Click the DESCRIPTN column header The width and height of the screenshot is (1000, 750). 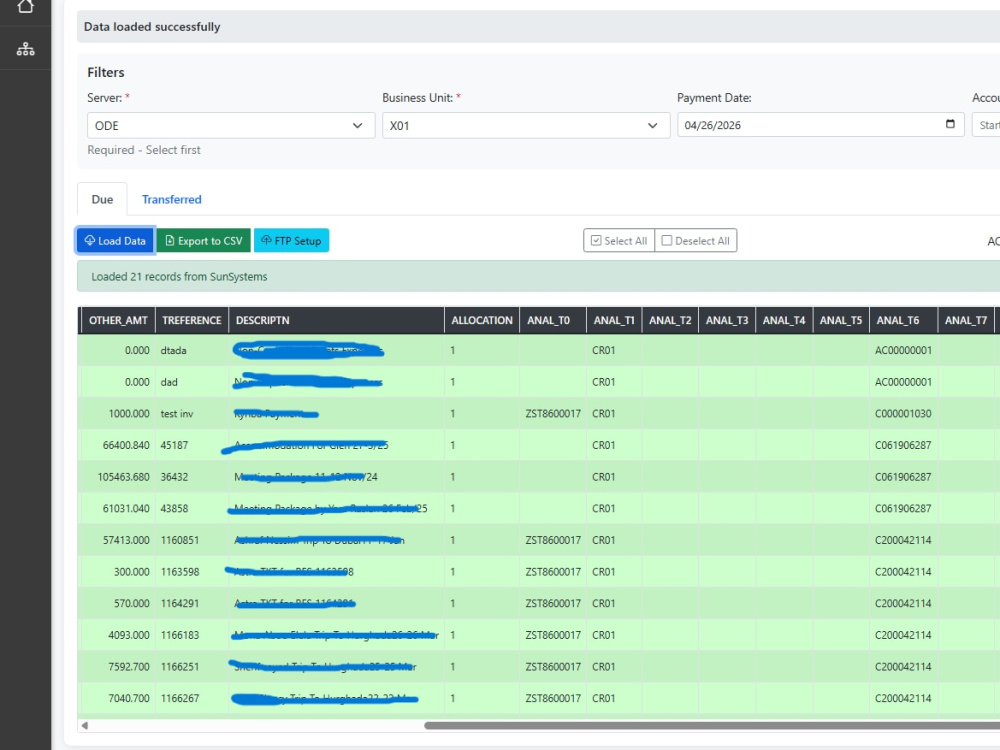pyautogui.click(x=336, y=320)
